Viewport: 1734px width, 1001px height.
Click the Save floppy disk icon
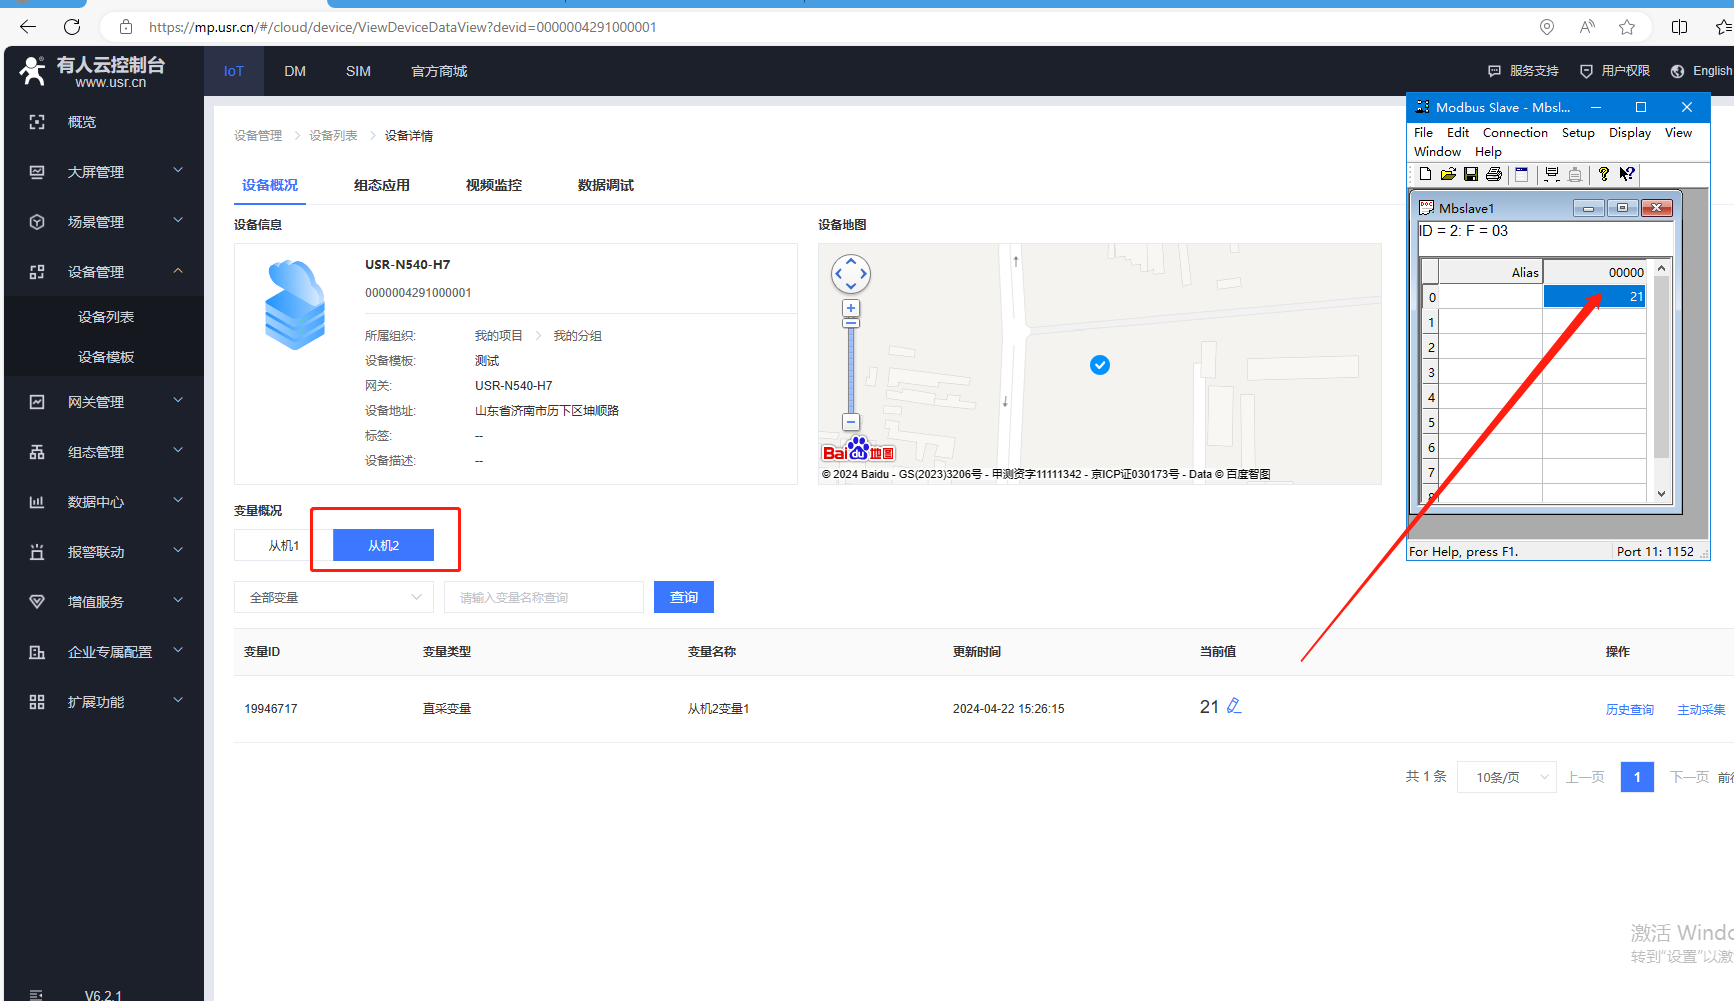click(1471, 174)
